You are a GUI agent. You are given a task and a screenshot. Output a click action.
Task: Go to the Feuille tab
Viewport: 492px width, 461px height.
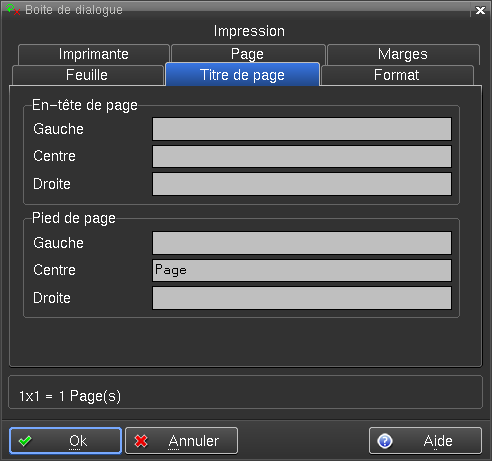pyautogui.click(x=87, y=75)
